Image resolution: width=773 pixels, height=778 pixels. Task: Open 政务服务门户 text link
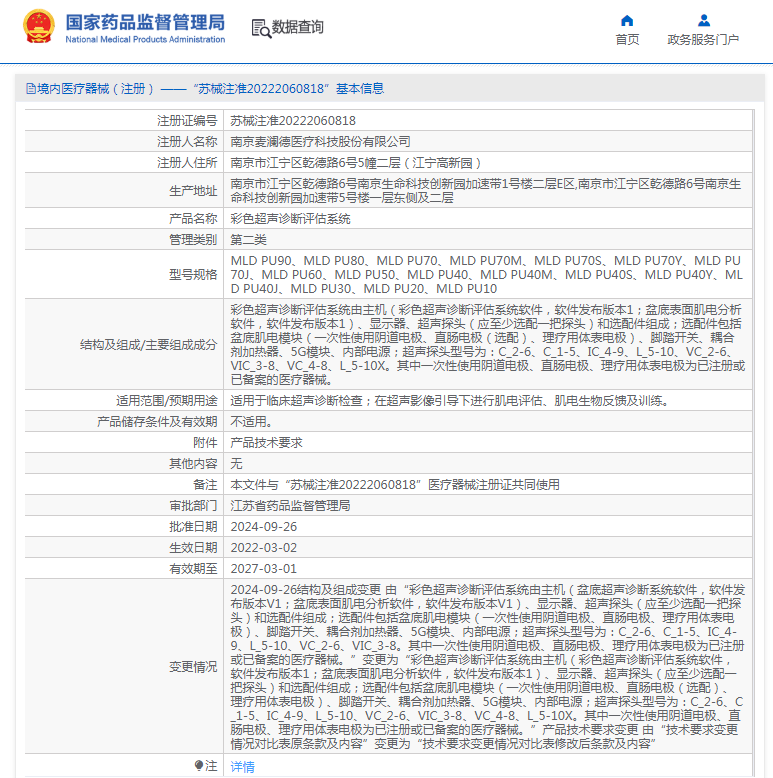click(703, 40)
